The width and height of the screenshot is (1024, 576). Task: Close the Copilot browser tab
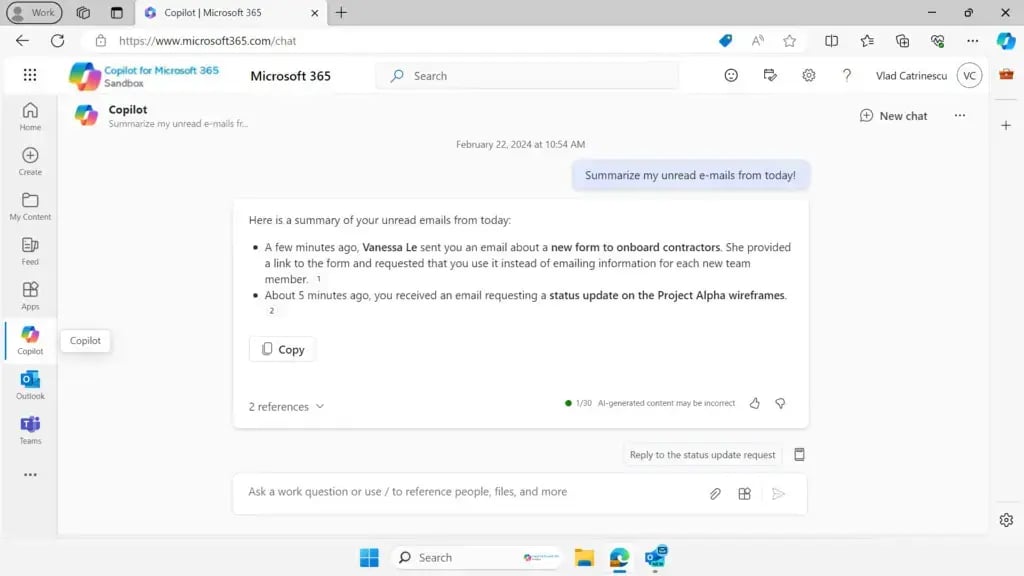(314, 13)
